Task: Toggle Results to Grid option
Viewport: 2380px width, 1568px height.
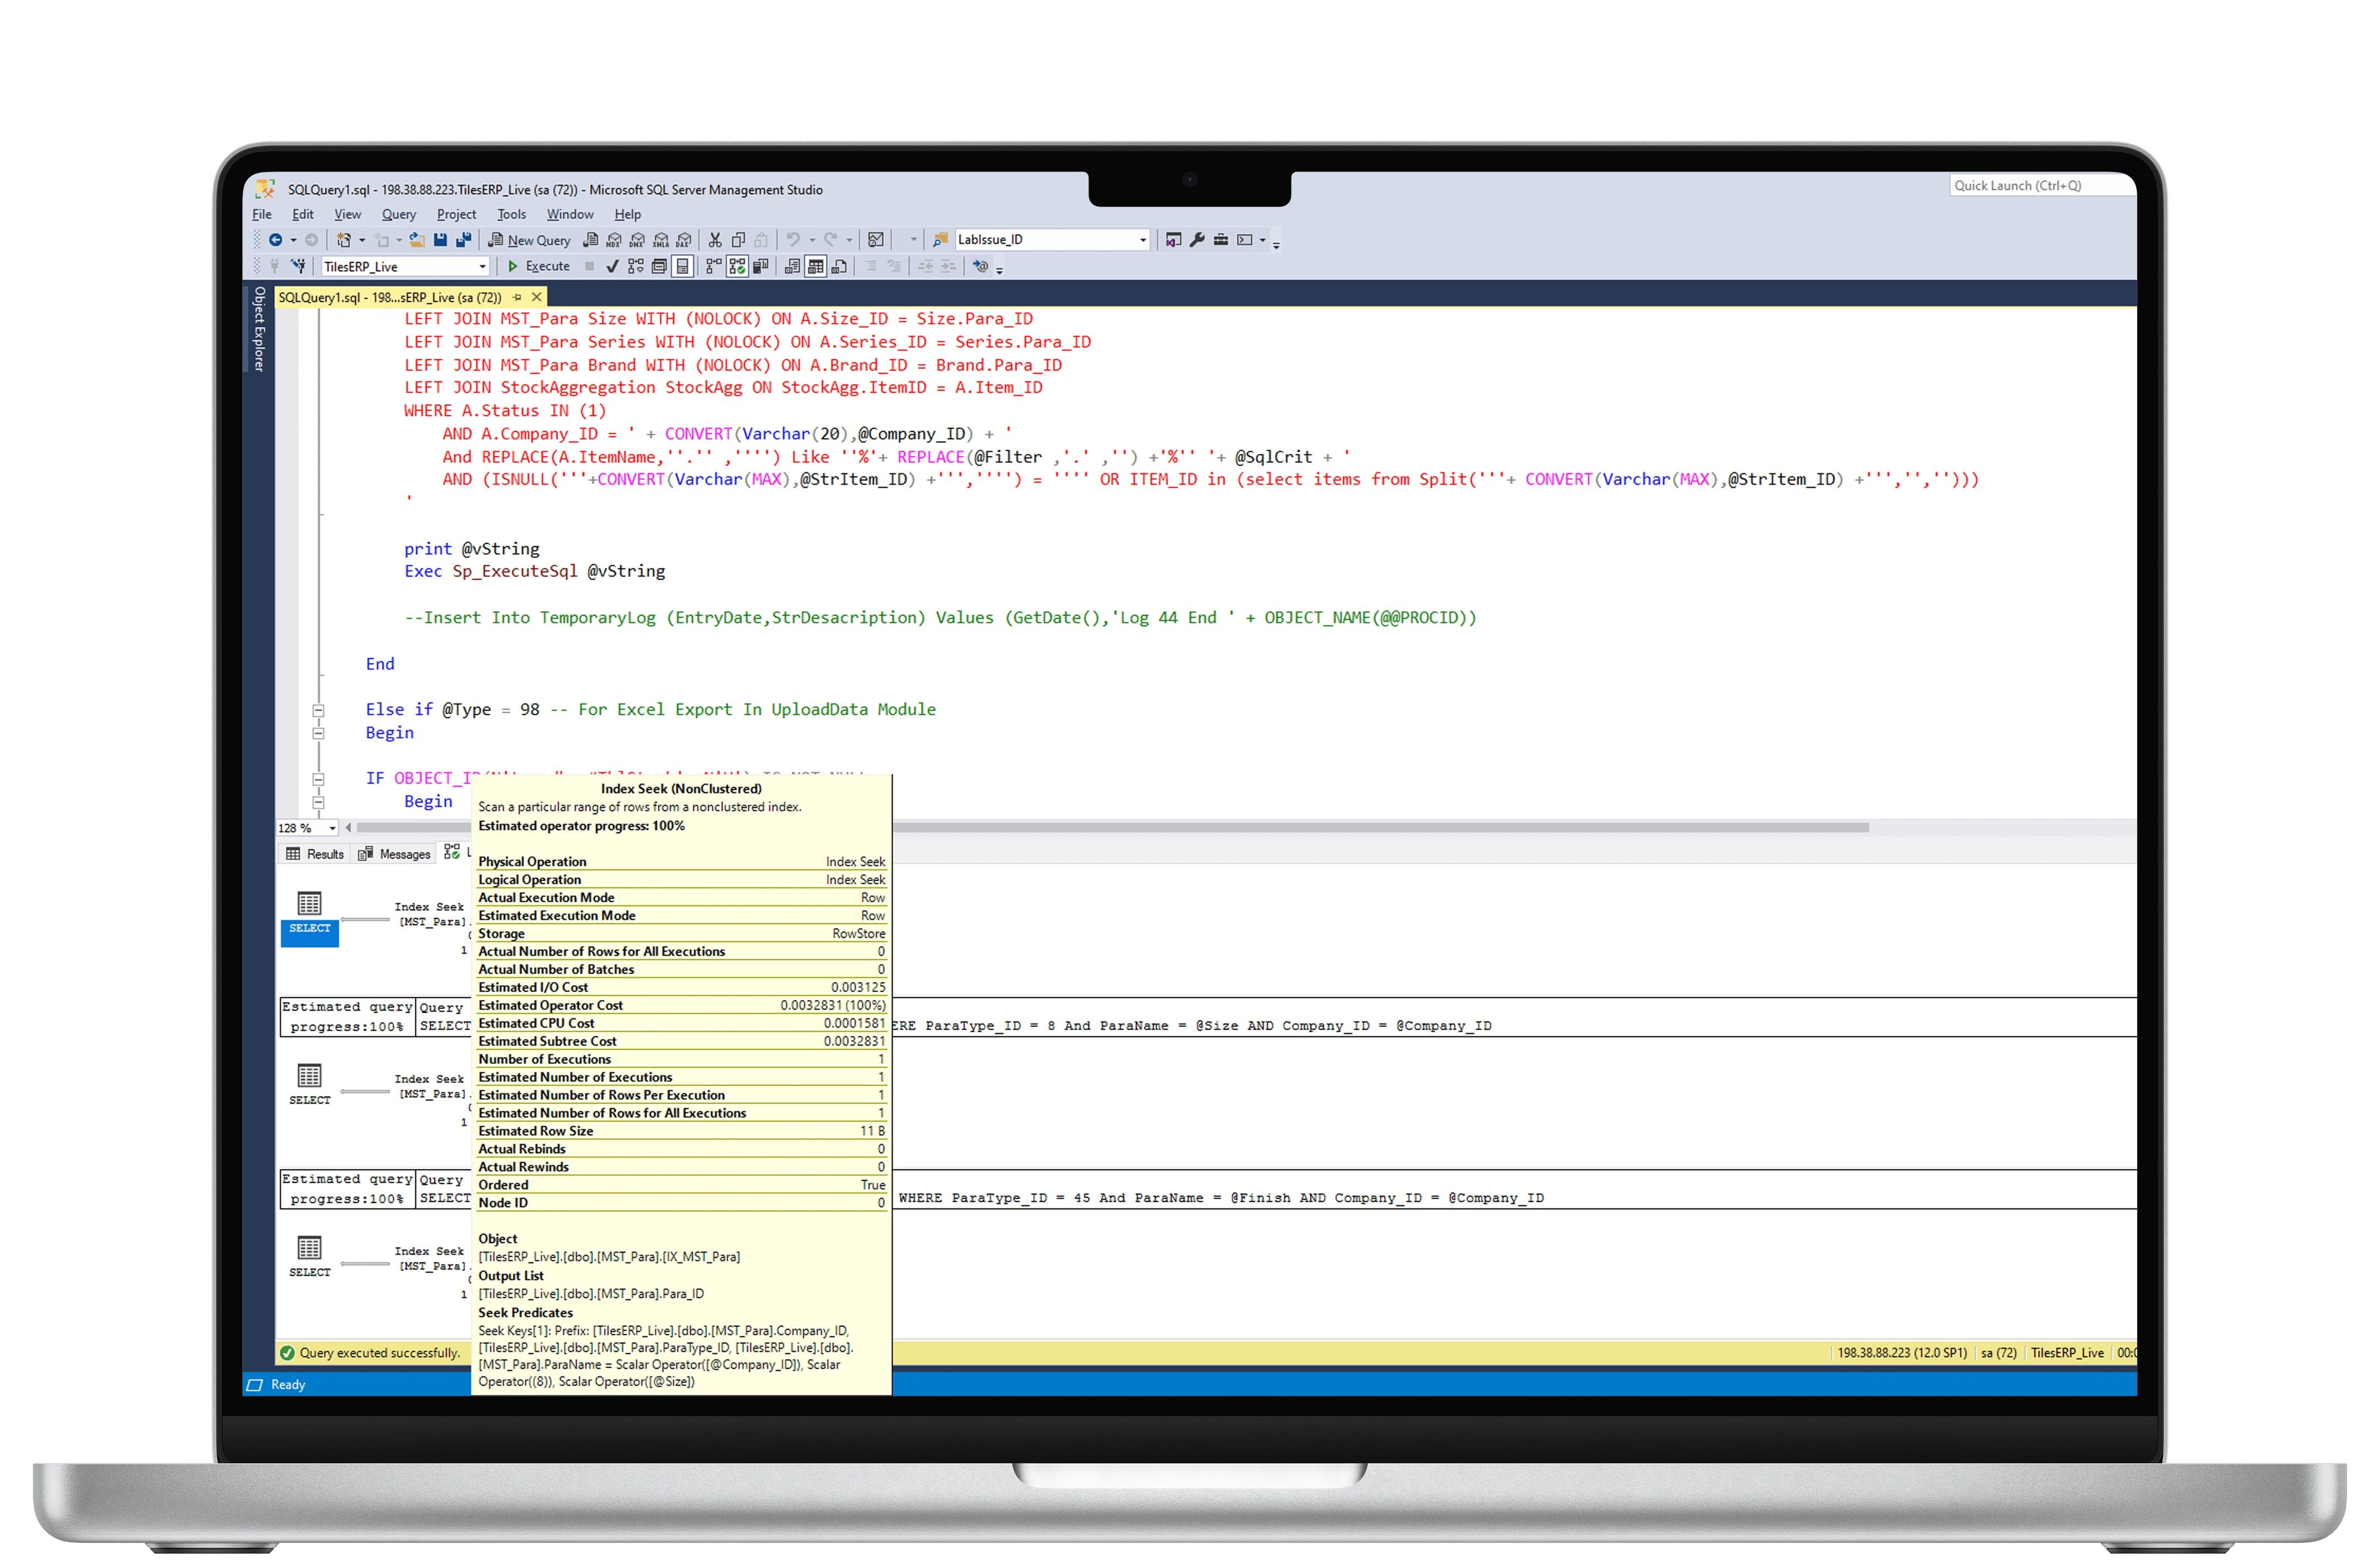Action: coord(815,266)
